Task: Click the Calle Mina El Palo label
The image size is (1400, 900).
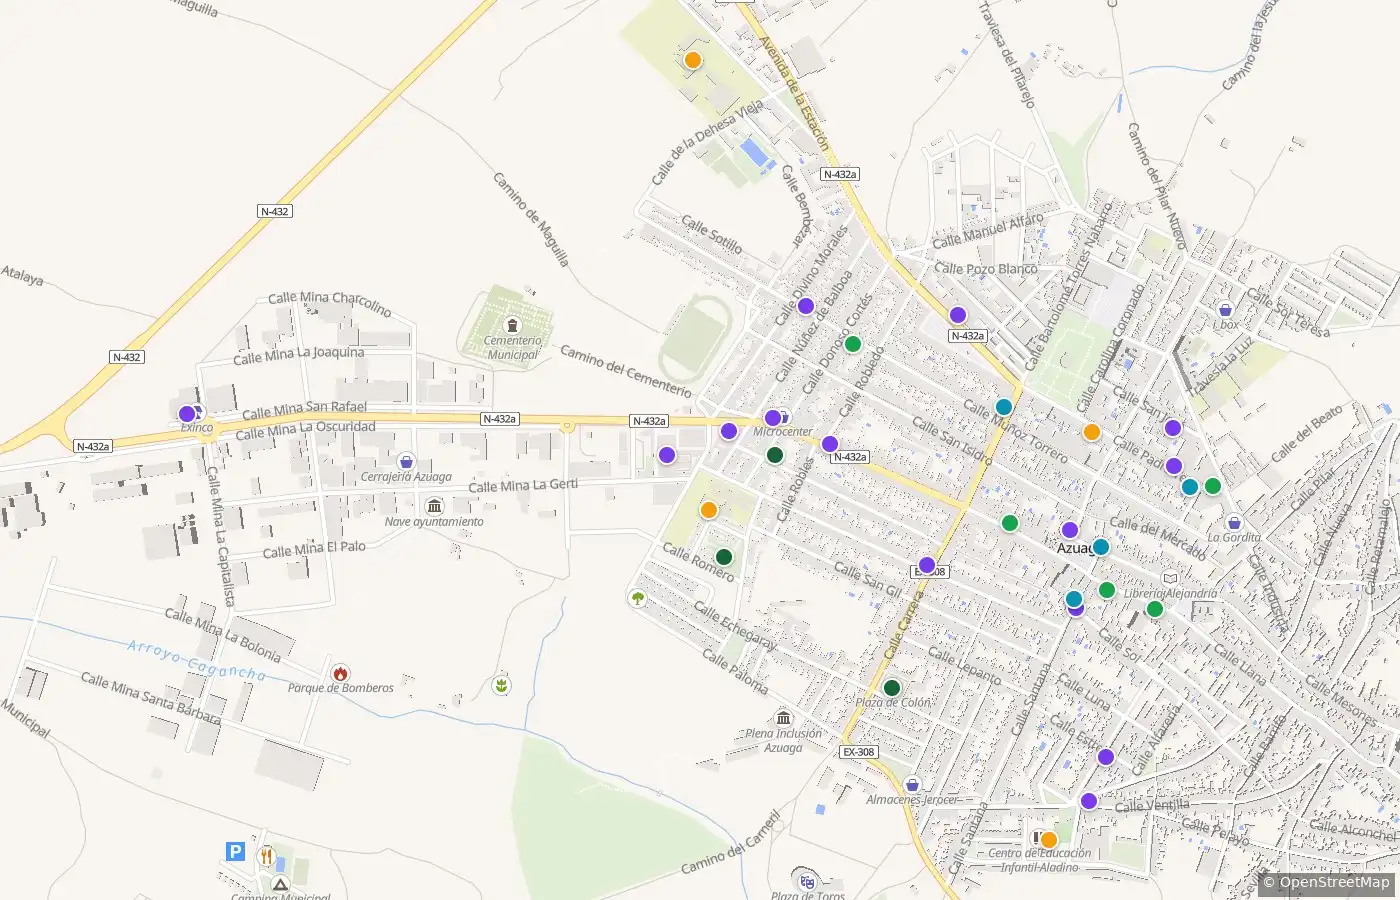Action: pyautogui.click(x=314, y=549)
